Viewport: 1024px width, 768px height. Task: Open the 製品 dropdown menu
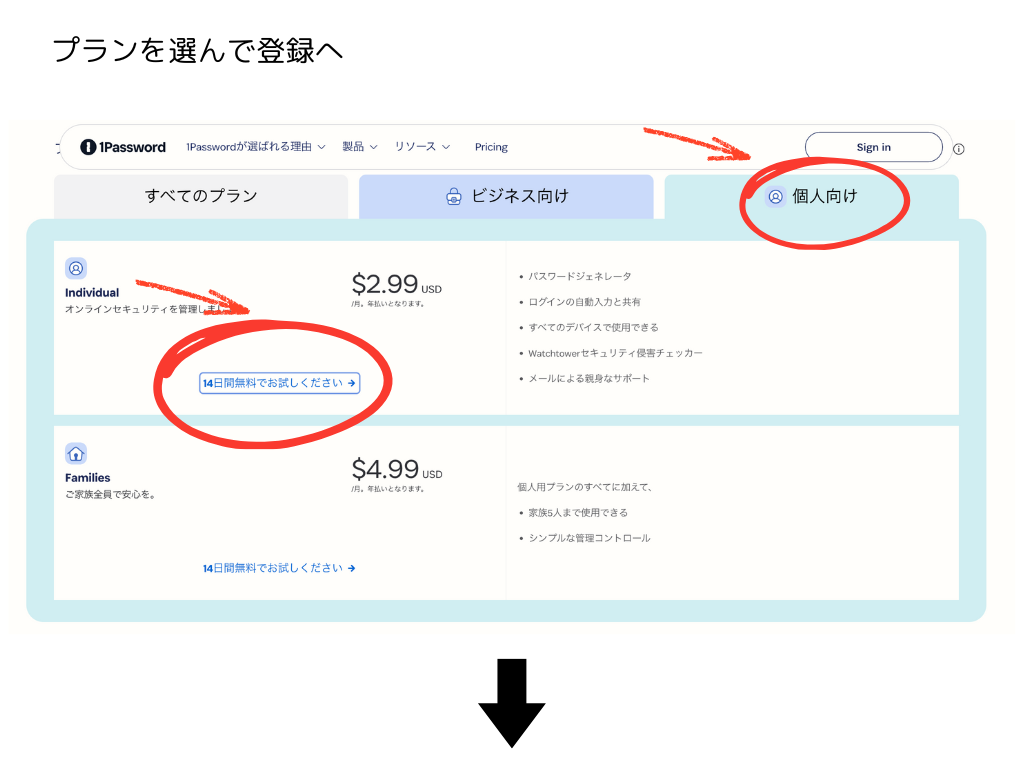(360, 147)
